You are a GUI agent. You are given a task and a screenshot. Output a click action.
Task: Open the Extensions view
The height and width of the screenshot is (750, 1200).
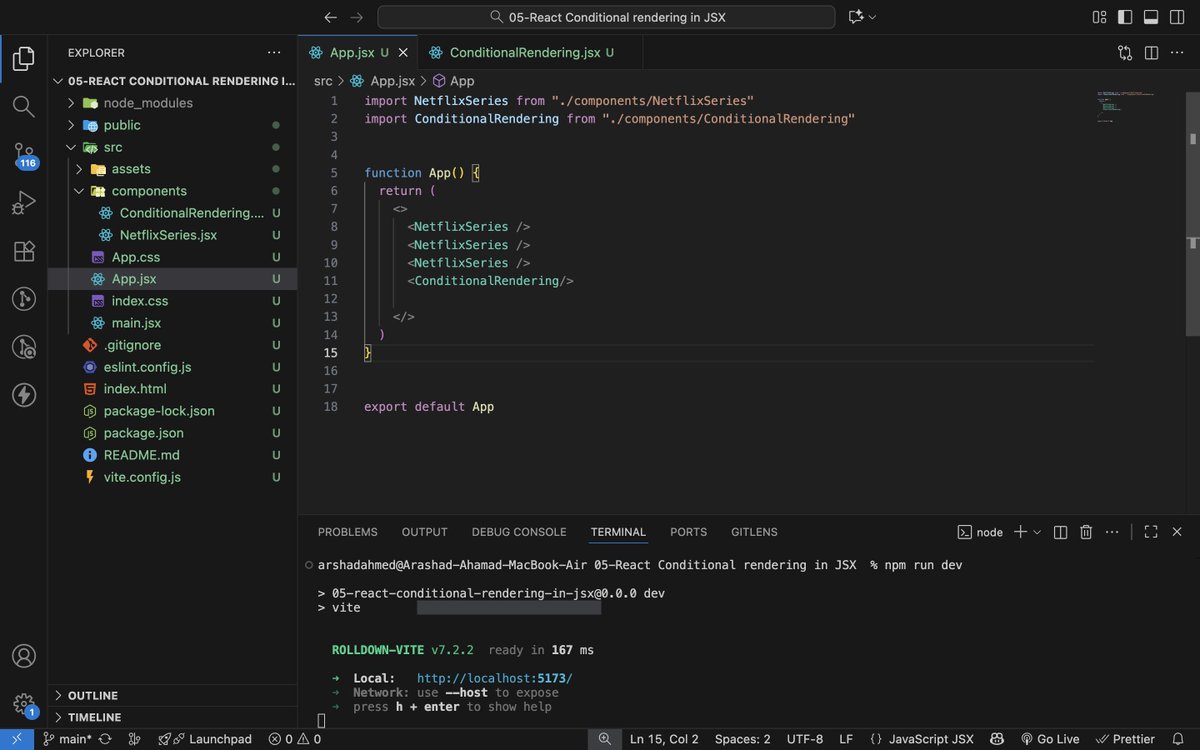click(22, 251)
